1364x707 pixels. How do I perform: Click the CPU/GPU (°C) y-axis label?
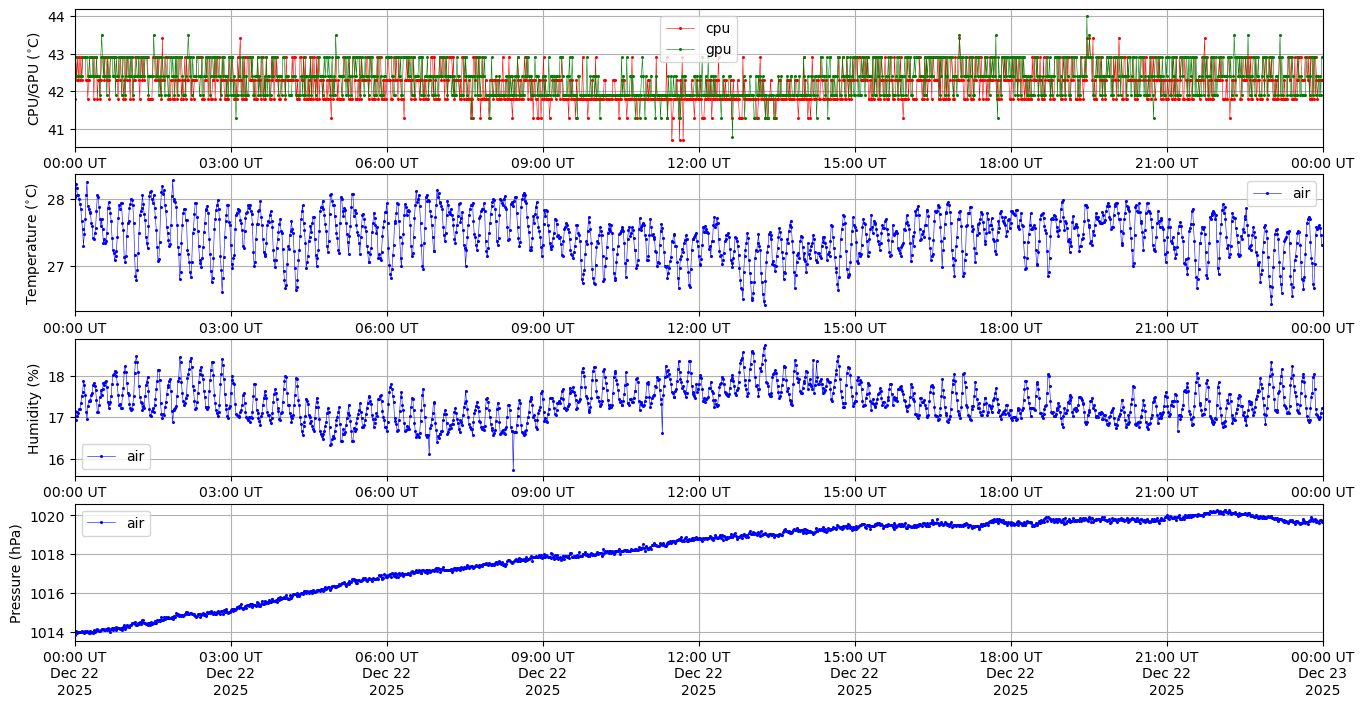(33, 79)
